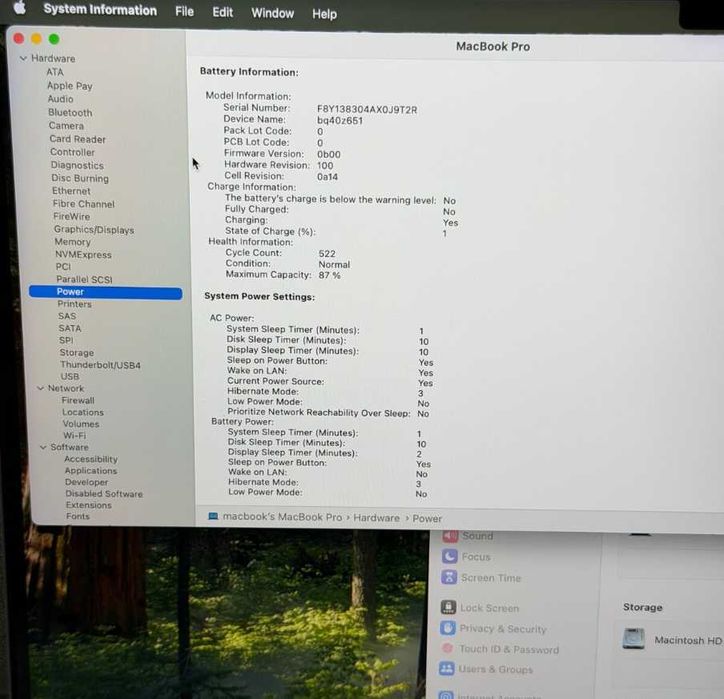Image resolution: width=724 pixels, height=699 pixels.
Task: Select FireWire in the sidebar
Action: point(72,216)
